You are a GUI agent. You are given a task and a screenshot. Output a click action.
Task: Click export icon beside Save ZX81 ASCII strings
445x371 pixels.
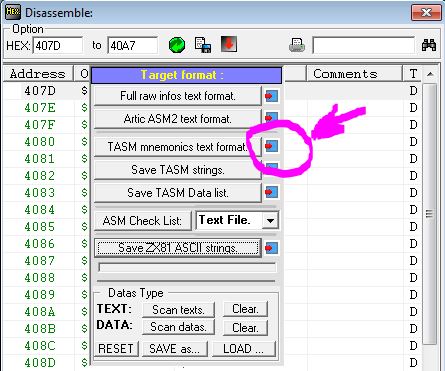(272, 248)
